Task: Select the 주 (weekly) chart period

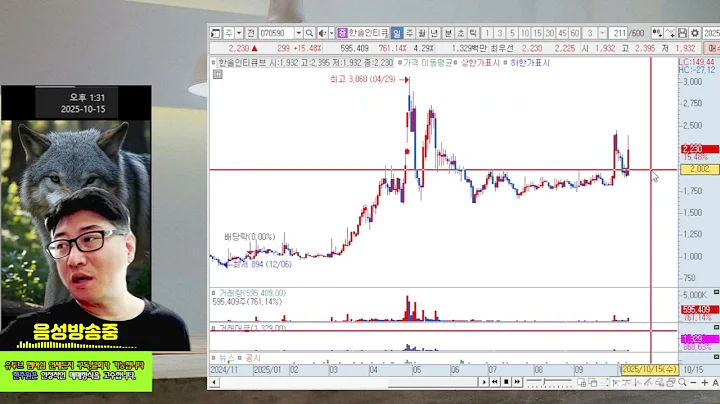Action: 409,33
